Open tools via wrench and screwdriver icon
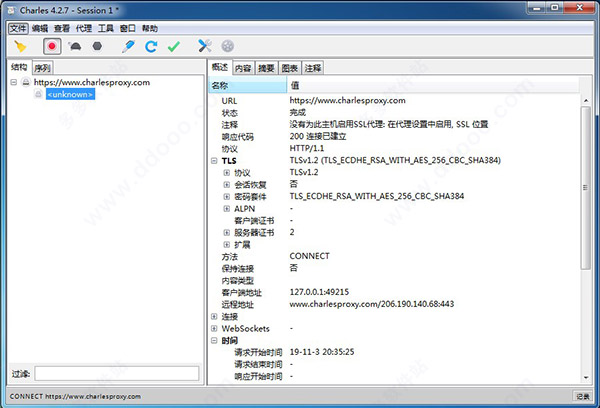The height and width of the screenshot is (408, 600). (x=205, y=46)
